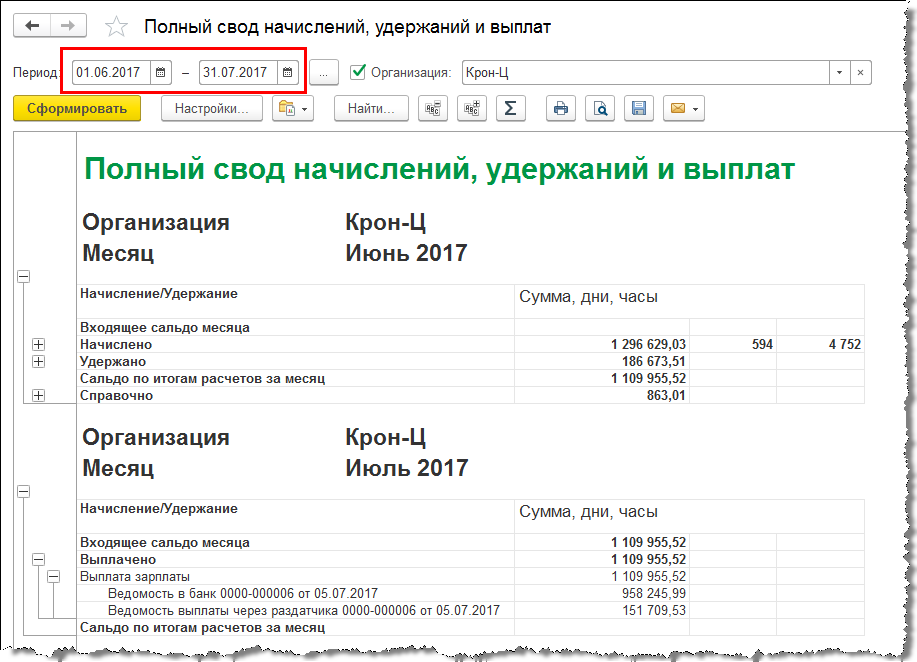
Task: Select the 186 673,51 Удержано cell
Action: 602,361
